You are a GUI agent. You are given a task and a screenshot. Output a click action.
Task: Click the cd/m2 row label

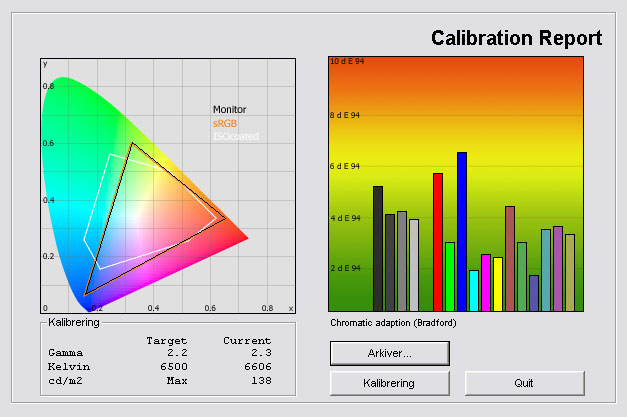click(65, 381)
